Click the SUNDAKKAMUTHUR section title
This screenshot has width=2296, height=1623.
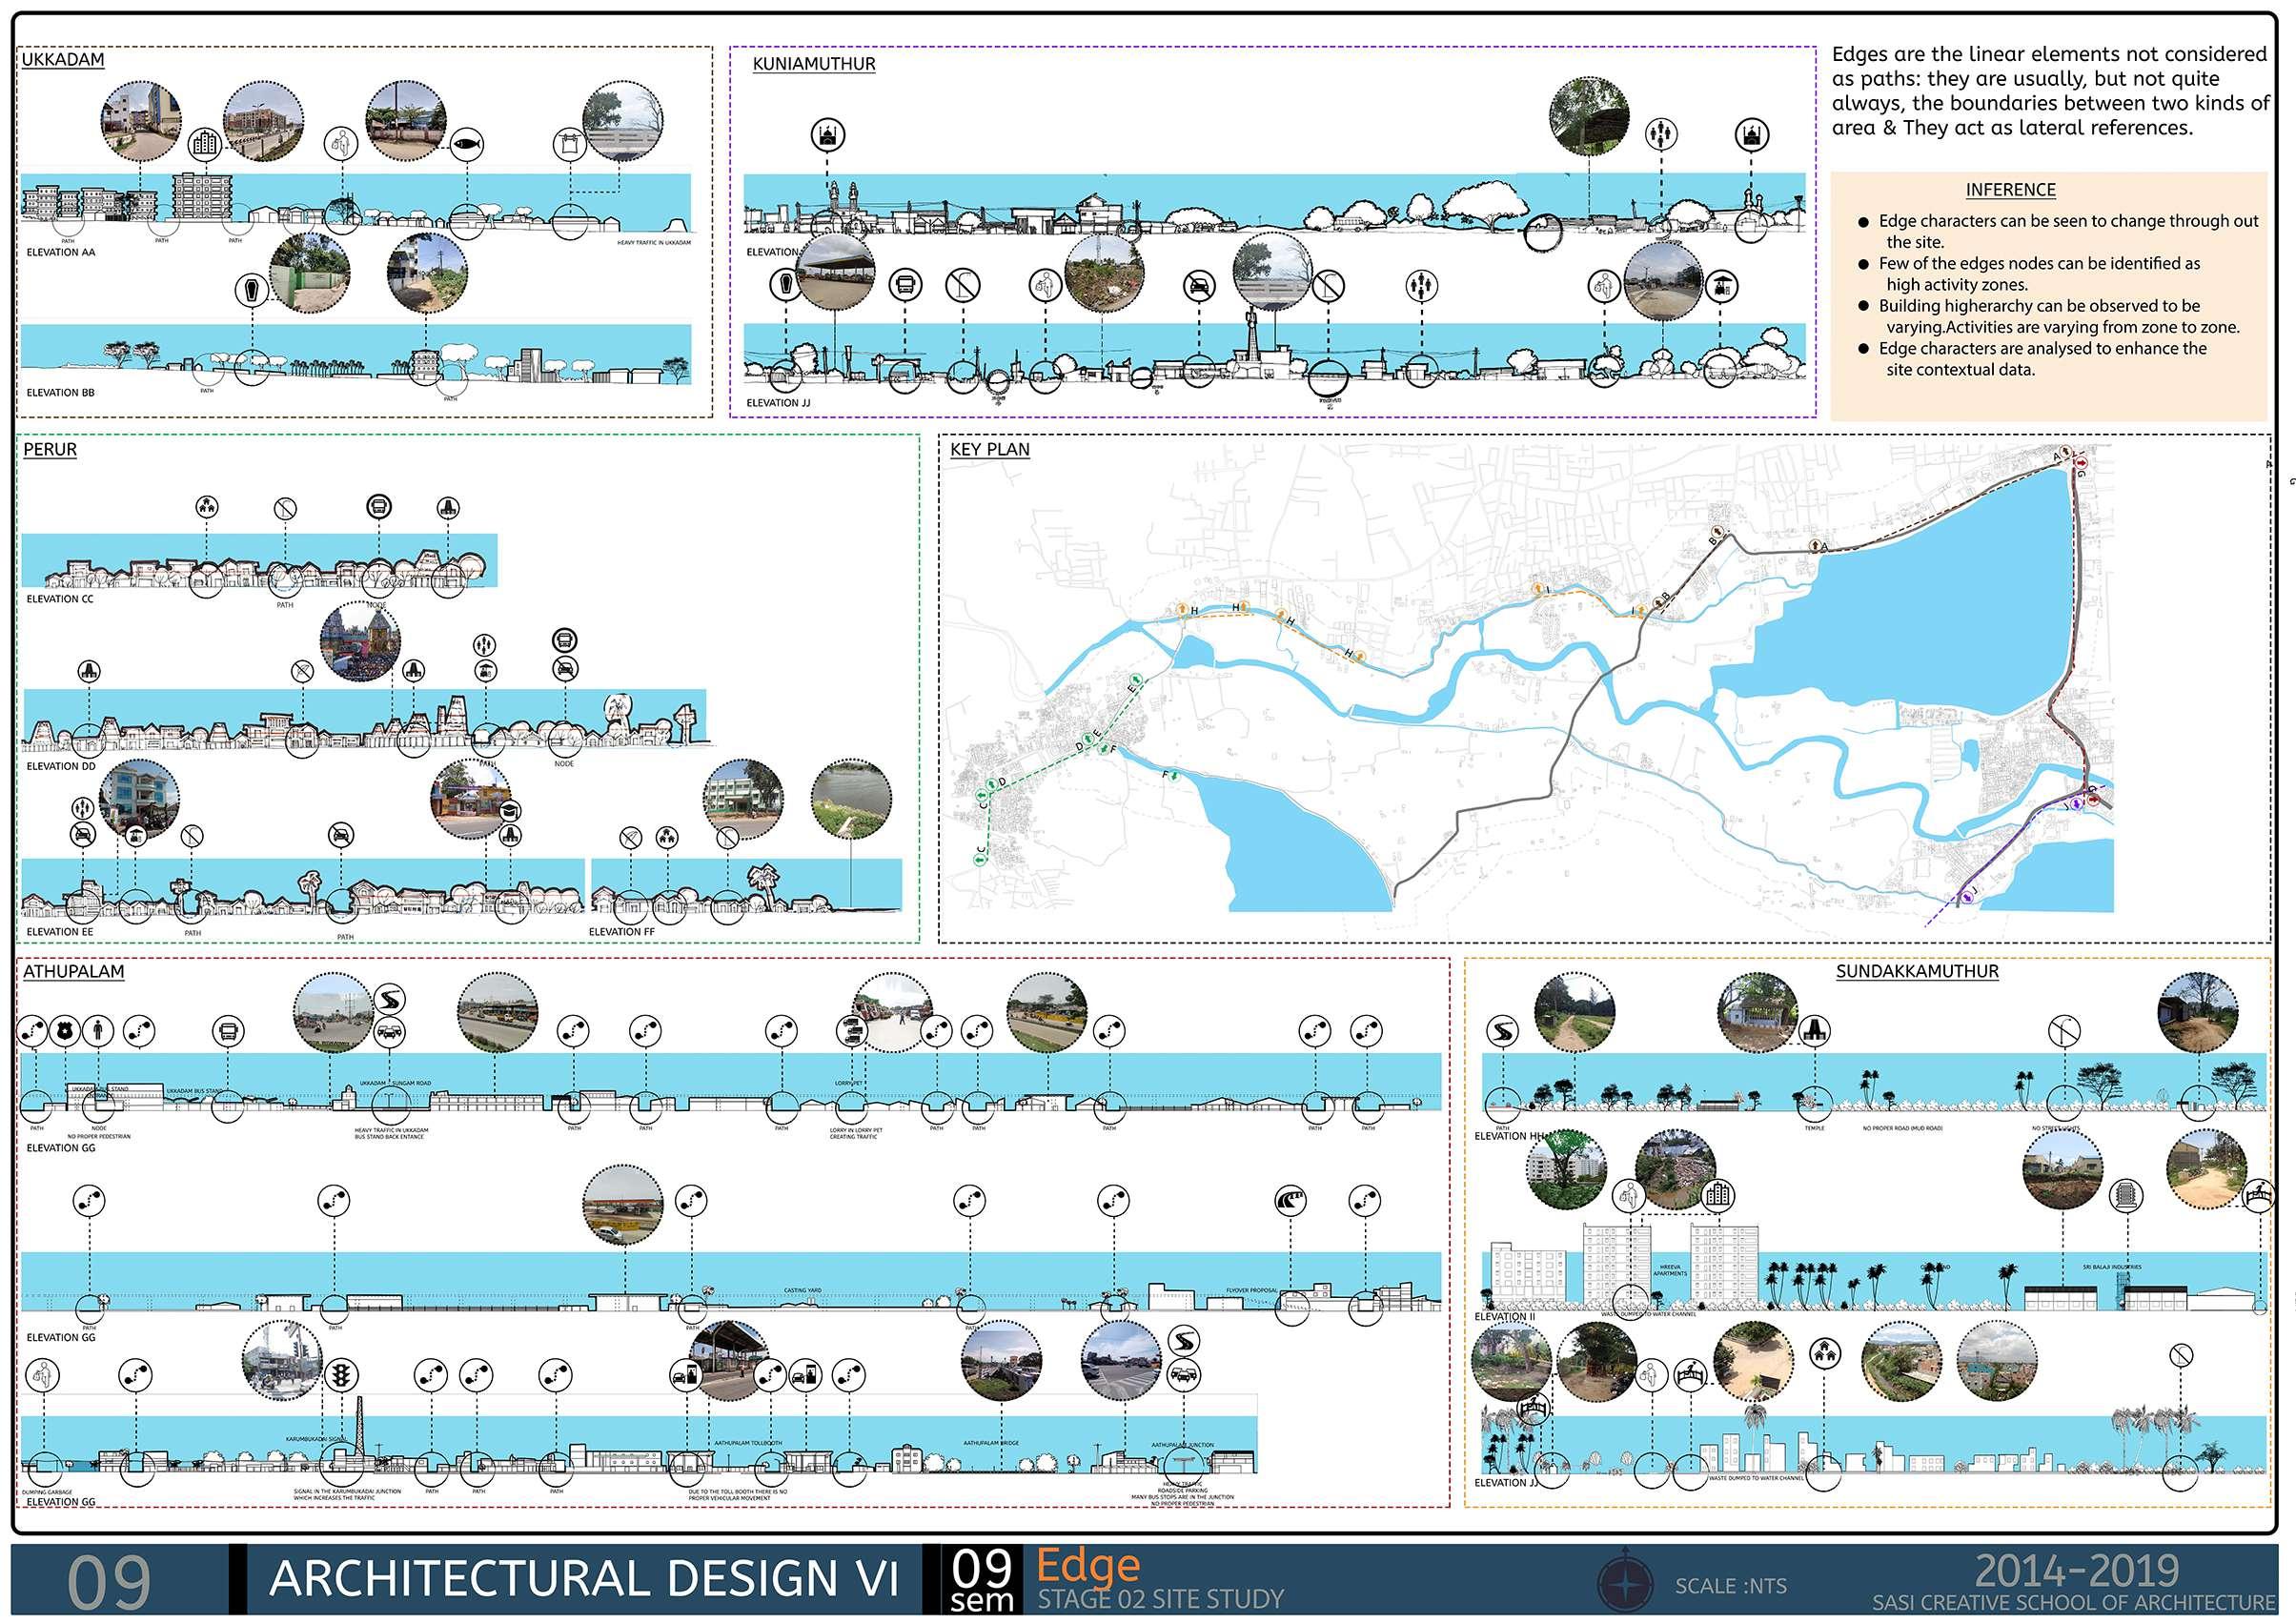coord(1916,971)
